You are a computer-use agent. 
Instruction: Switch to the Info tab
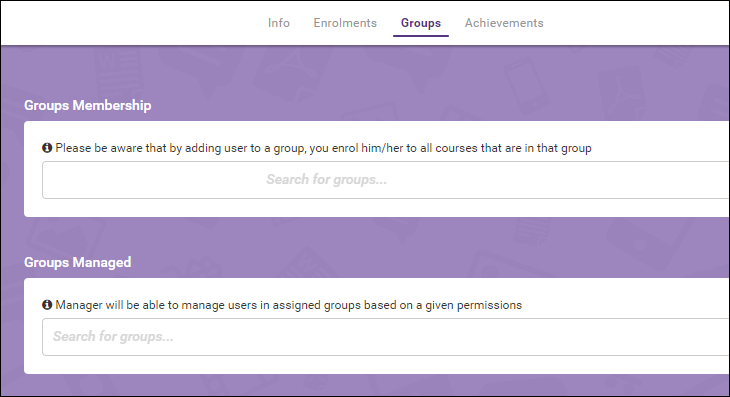click(278, 23)
